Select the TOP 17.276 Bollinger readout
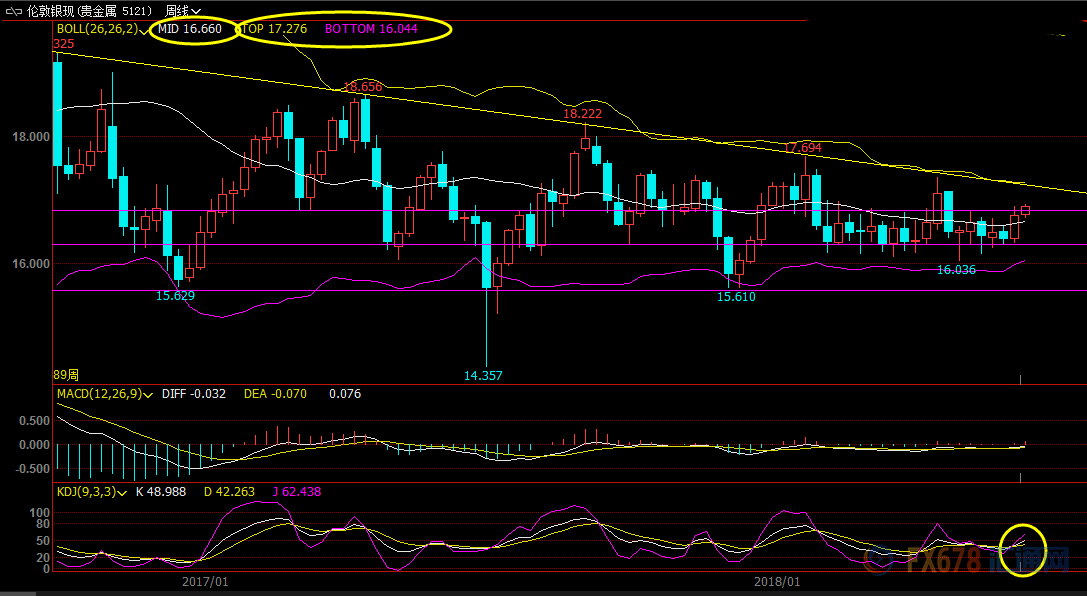The image size is (1087, 596). (276, 29)
